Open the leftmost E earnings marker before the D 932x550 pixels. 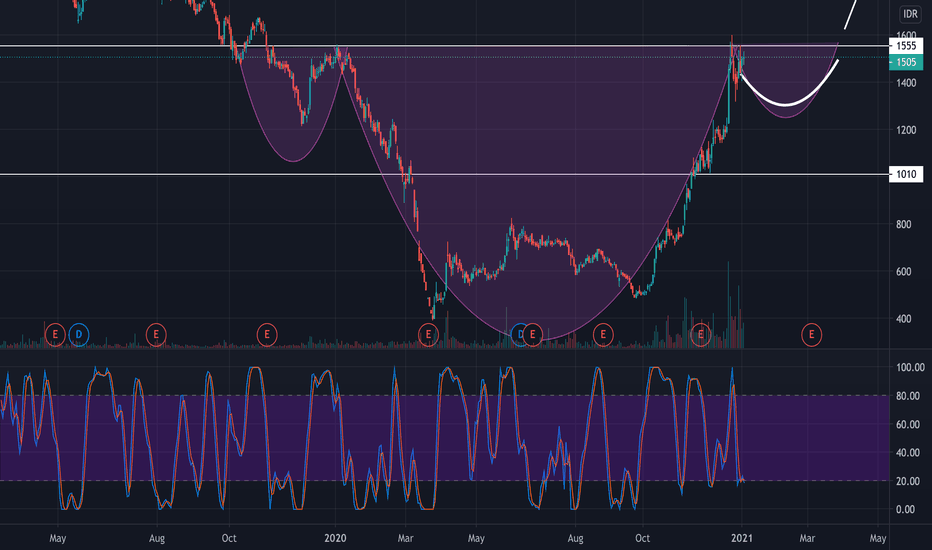coord(55,335)
